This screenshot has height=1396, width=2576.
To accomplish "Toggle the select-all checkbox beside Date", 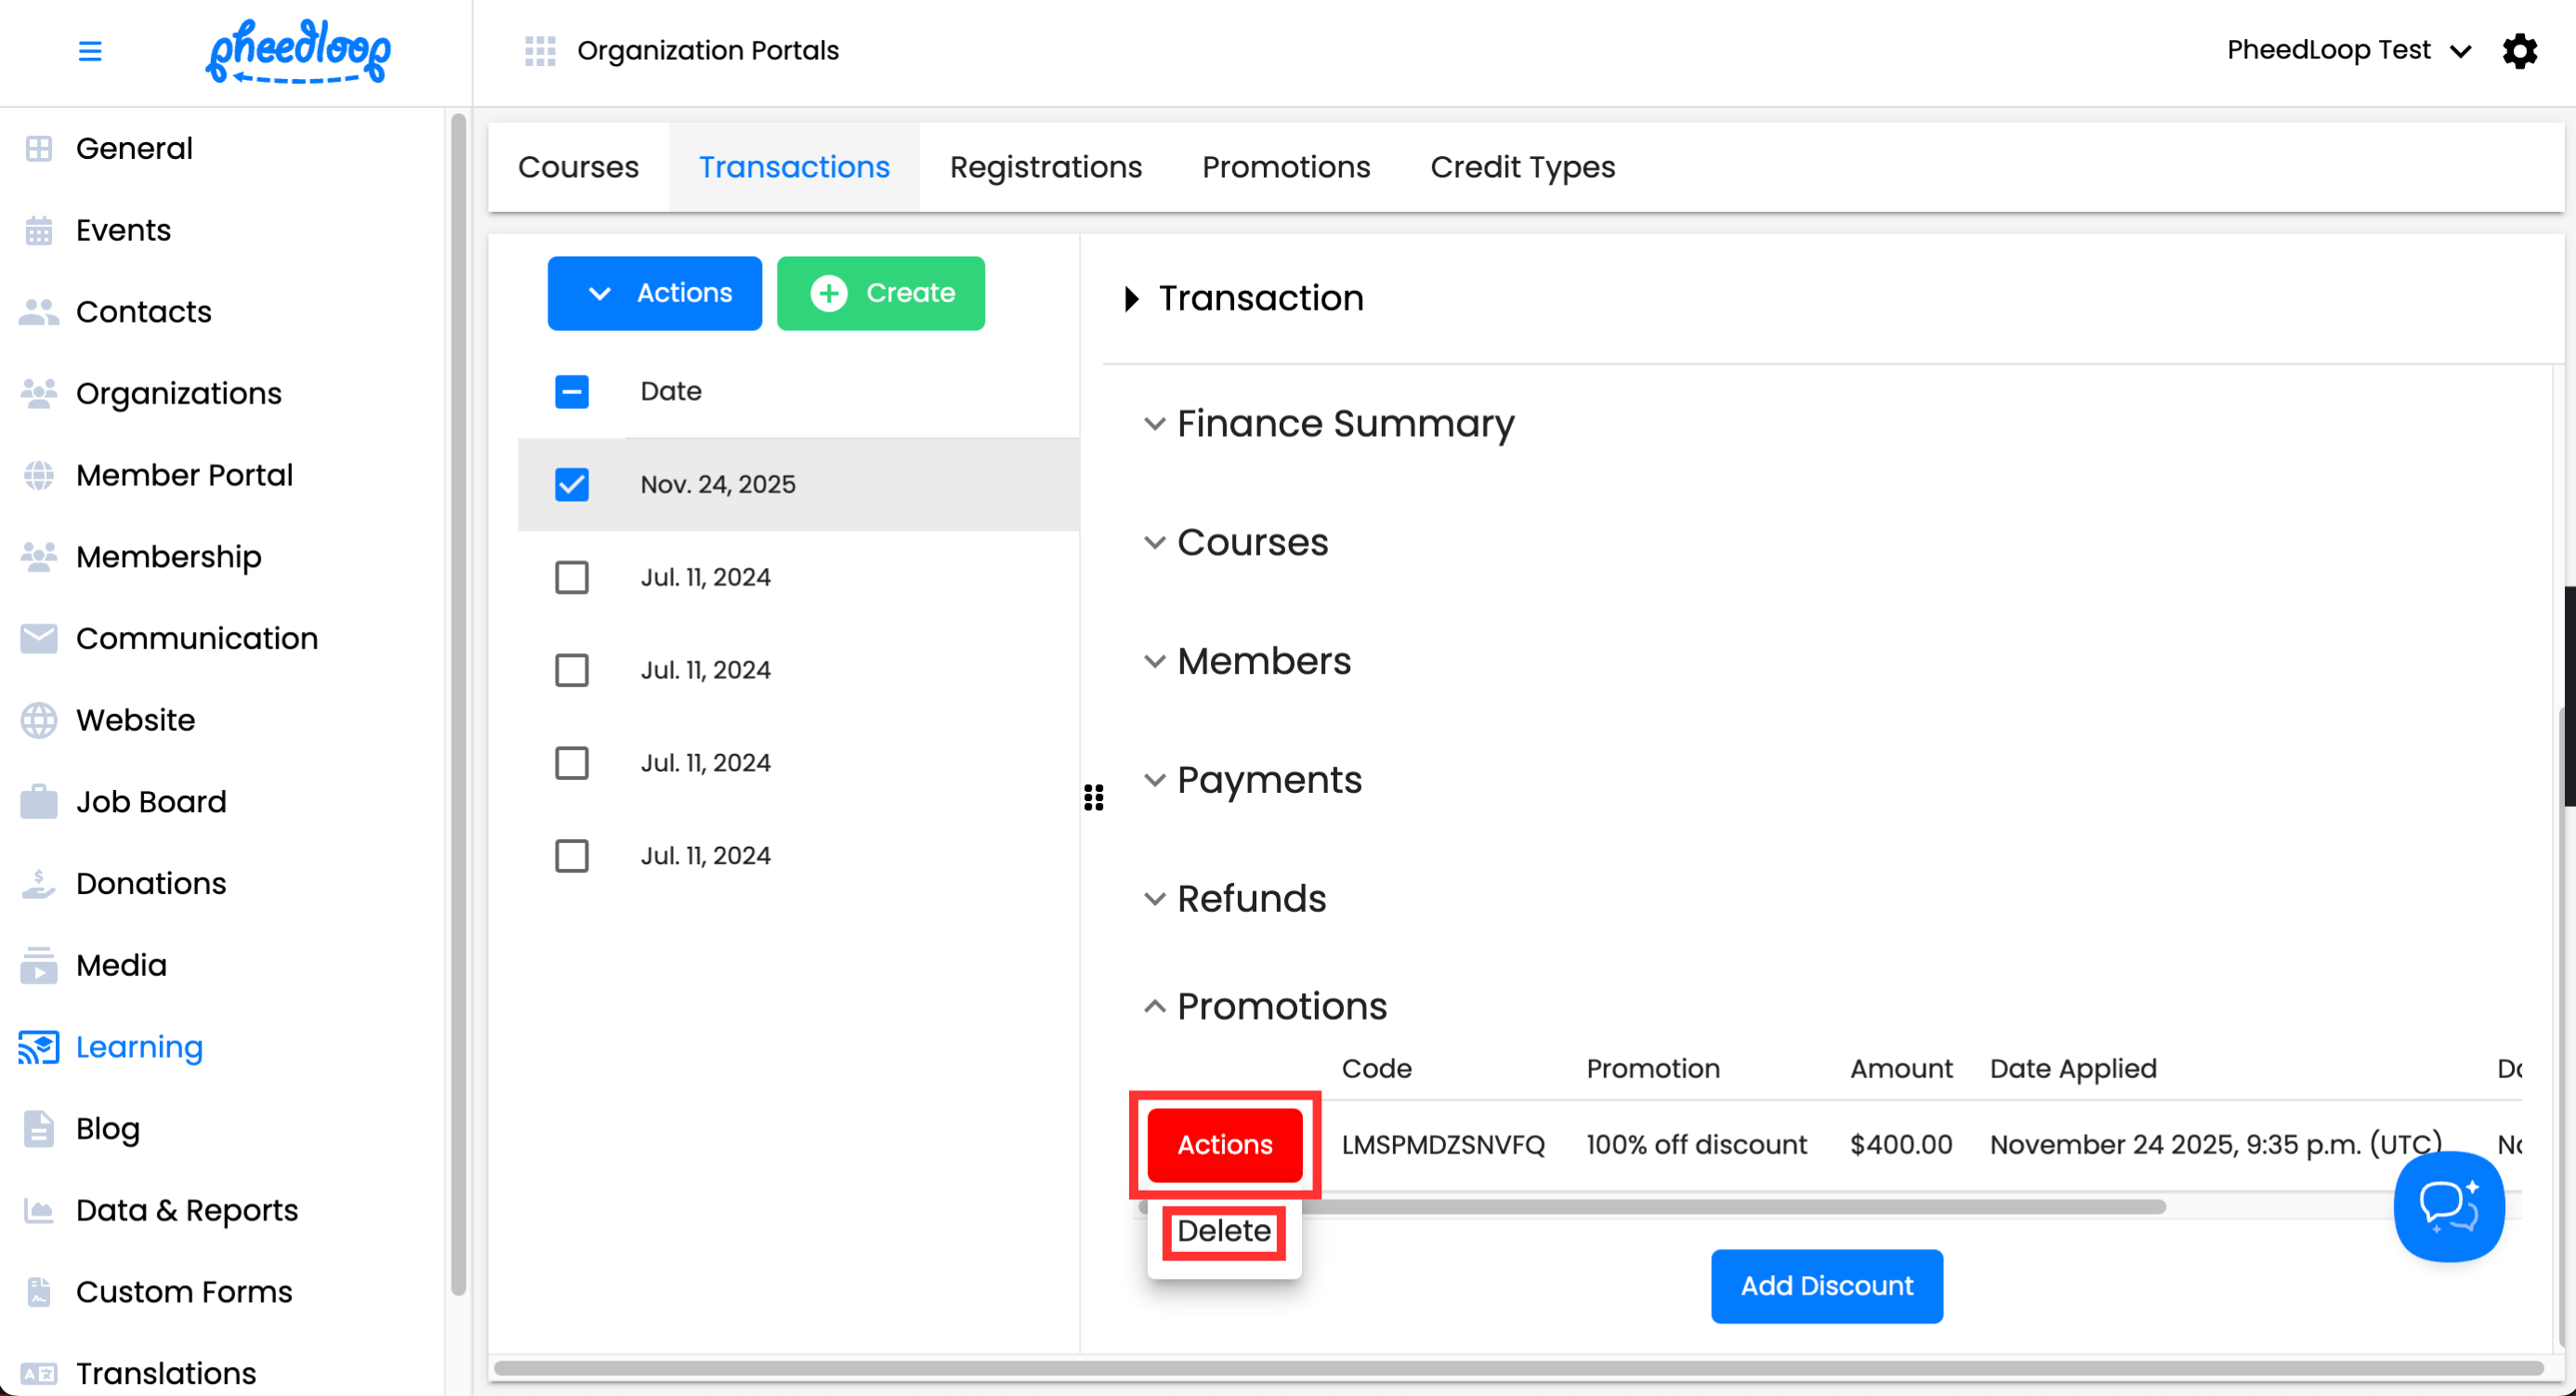I will coord(572,391).
